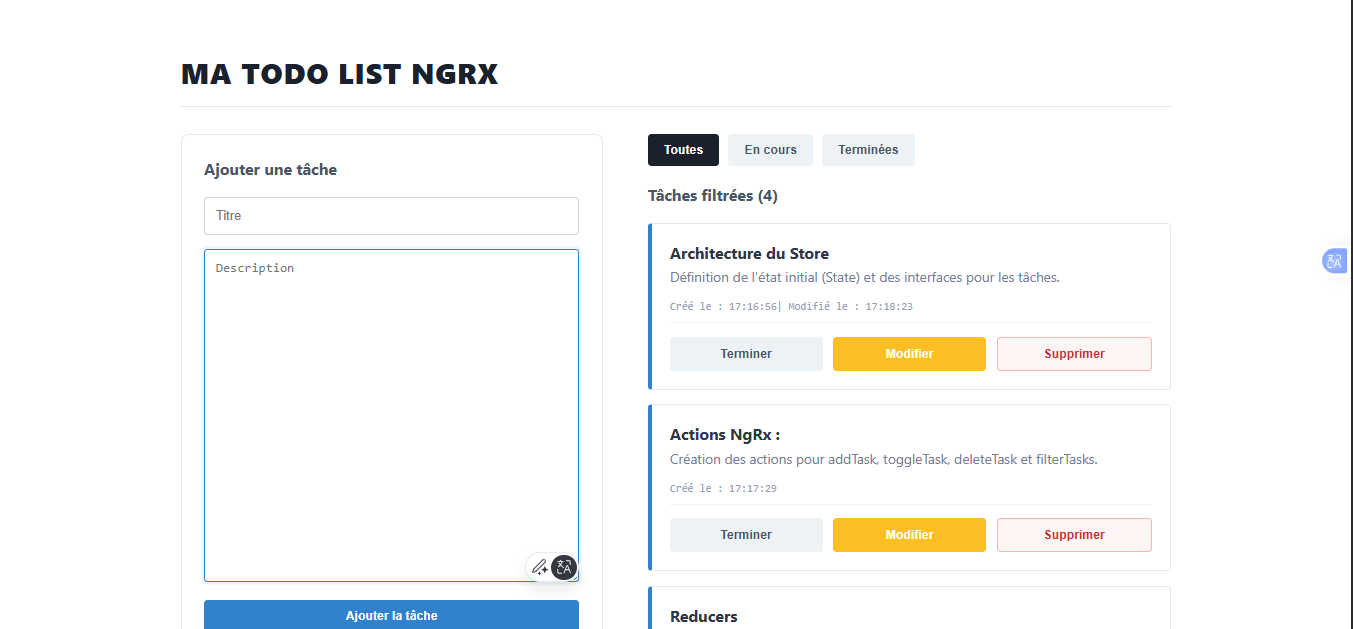This screenshot has height=629, width=1353.
Task: Terminer the Actions NgRx task
Action: (x=746, y=535)
